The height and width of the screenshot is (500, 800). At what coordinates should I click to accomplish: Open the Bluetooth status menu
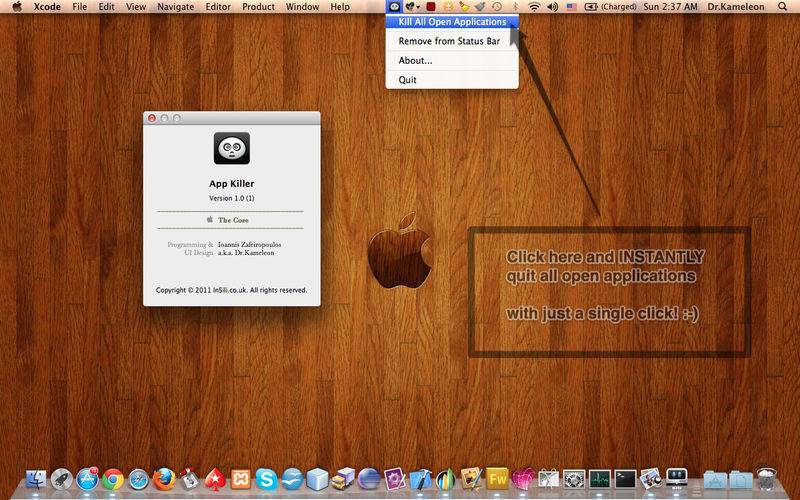click(x=515, y=7)
